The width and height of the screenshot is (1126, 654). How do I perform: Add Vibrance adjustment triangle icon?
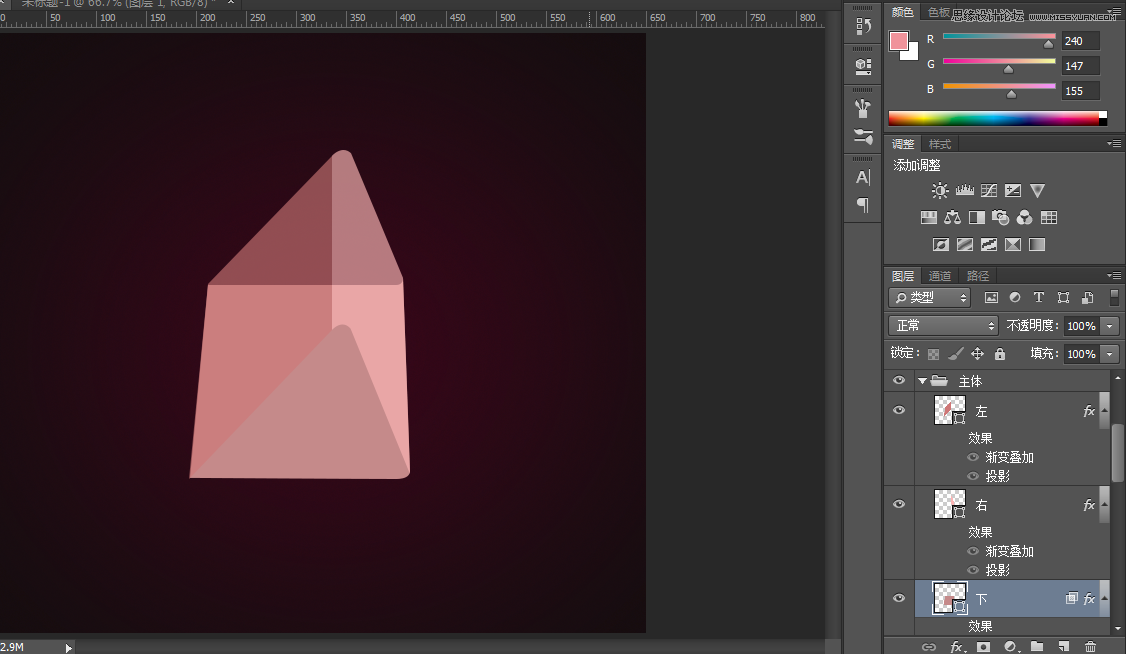click(1037, 190)
